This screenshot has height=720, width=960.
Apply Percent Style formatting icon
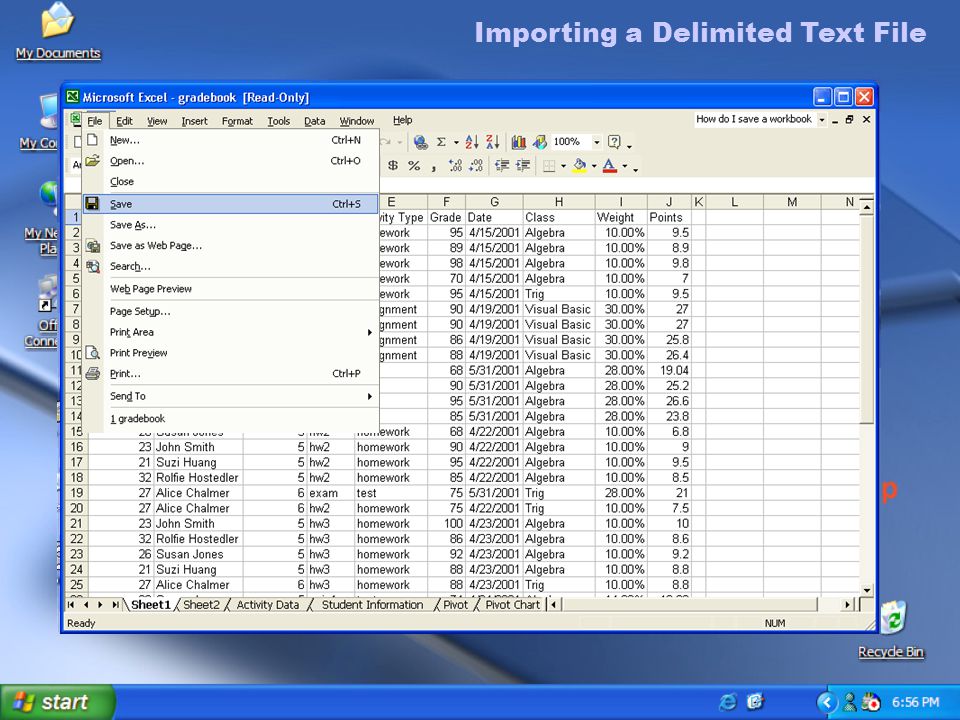pos(414,166)
